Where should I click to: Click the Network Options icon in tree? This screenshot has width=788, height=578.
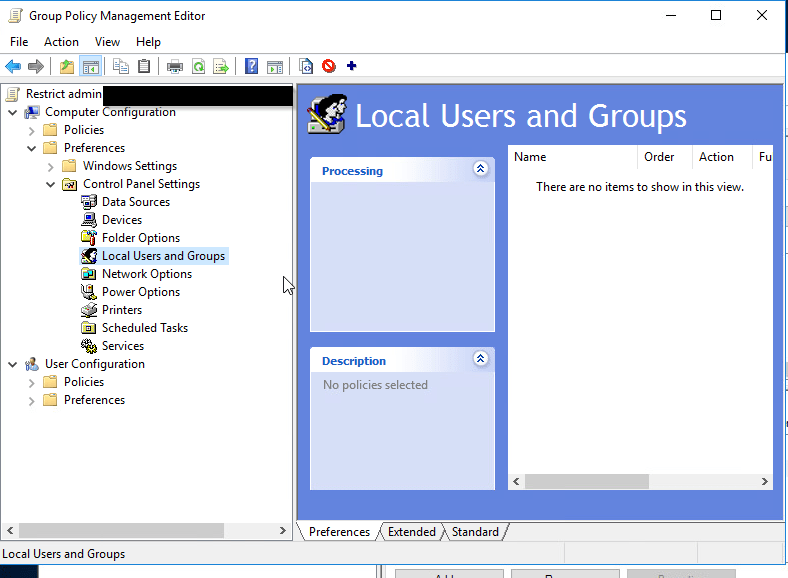click(88, 274)
